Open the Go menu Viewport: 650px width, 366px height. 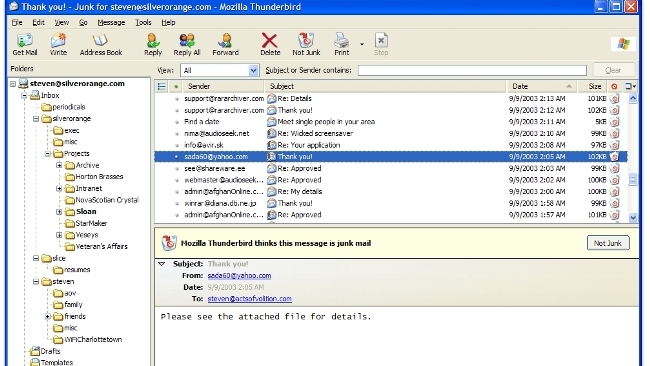coord(83,22)
